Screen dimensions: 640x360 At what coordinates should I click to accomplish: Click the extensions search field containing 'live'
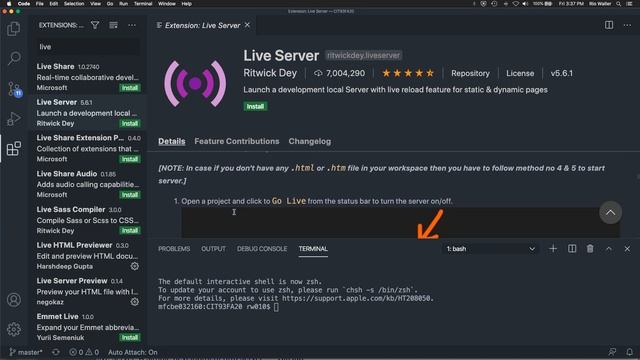click(x=88, y=47)
